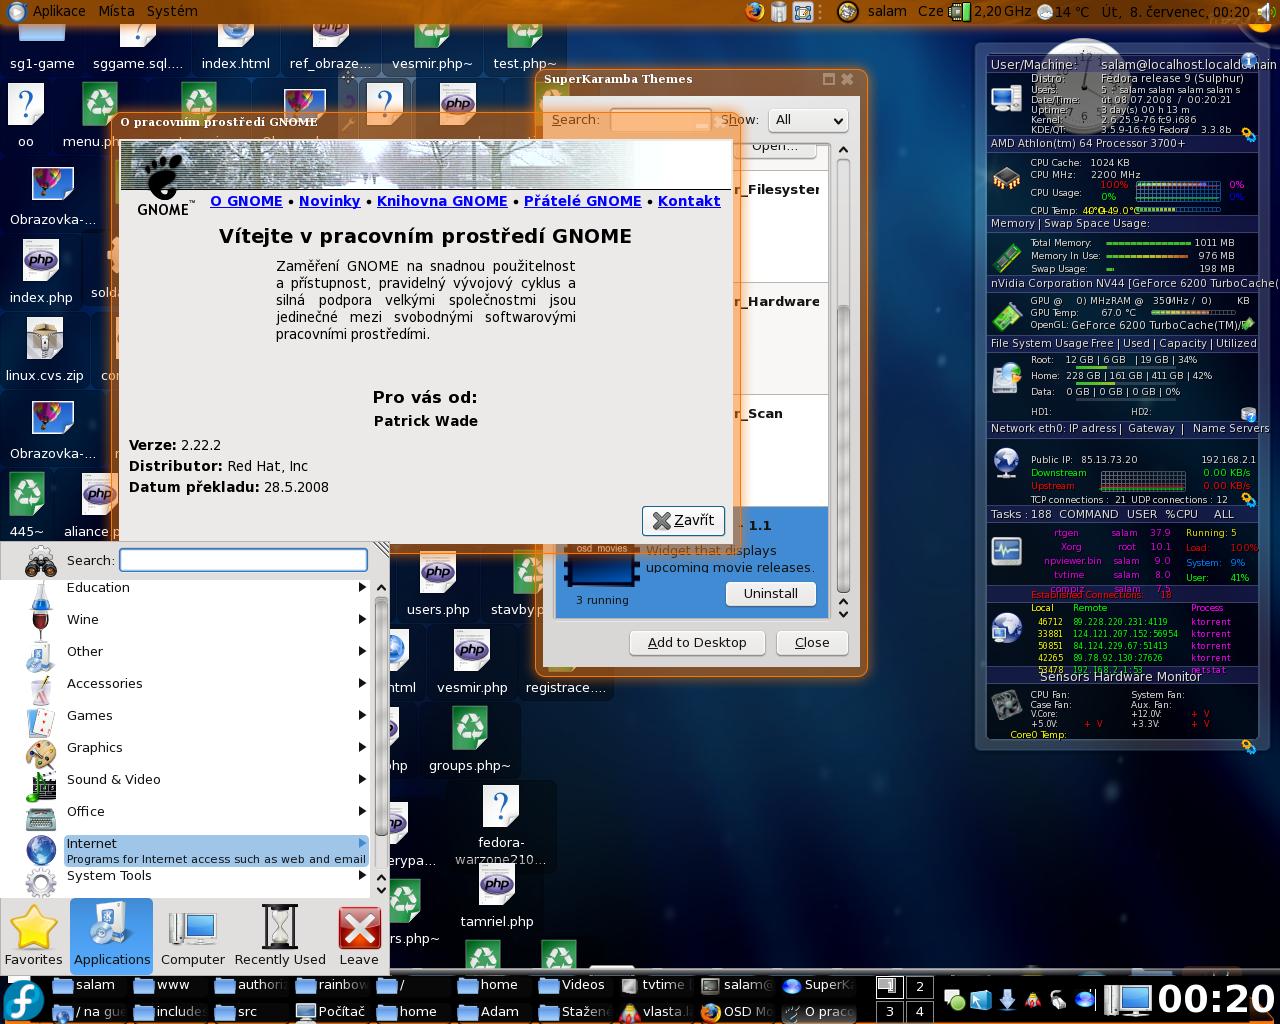Click the Fedora start button in bottom panel

pyautogui.click(x=22, y=1000)
